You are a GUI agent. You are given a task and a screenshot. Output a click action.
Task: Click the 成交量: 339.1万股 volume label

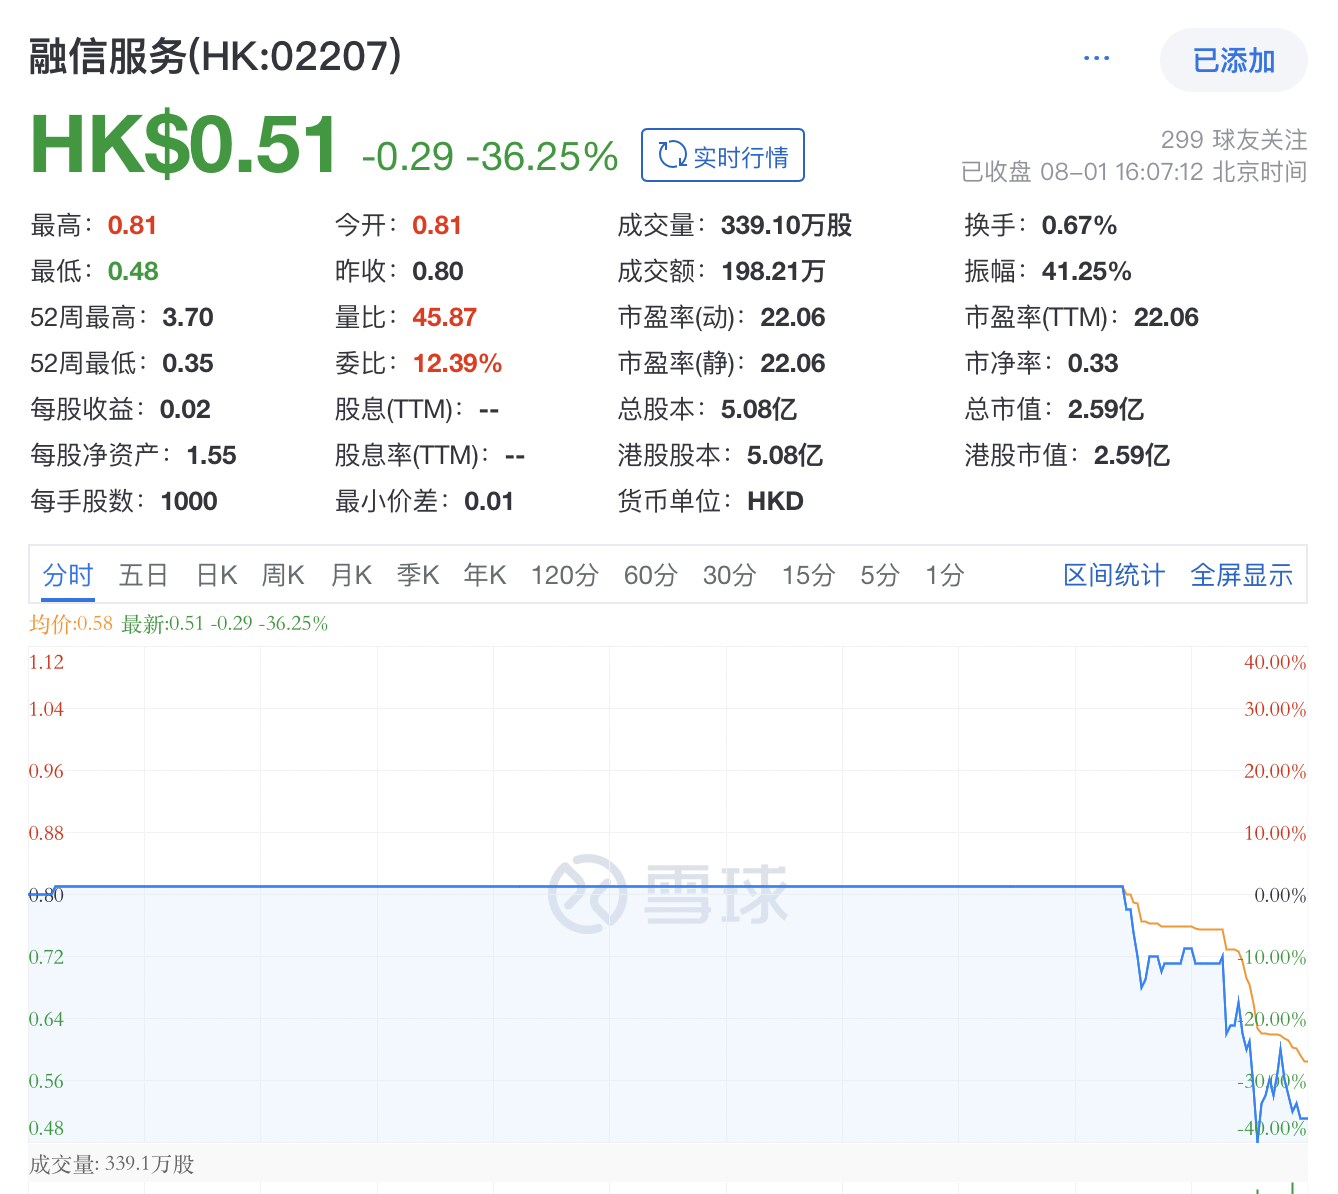[x=112, y=1164]
